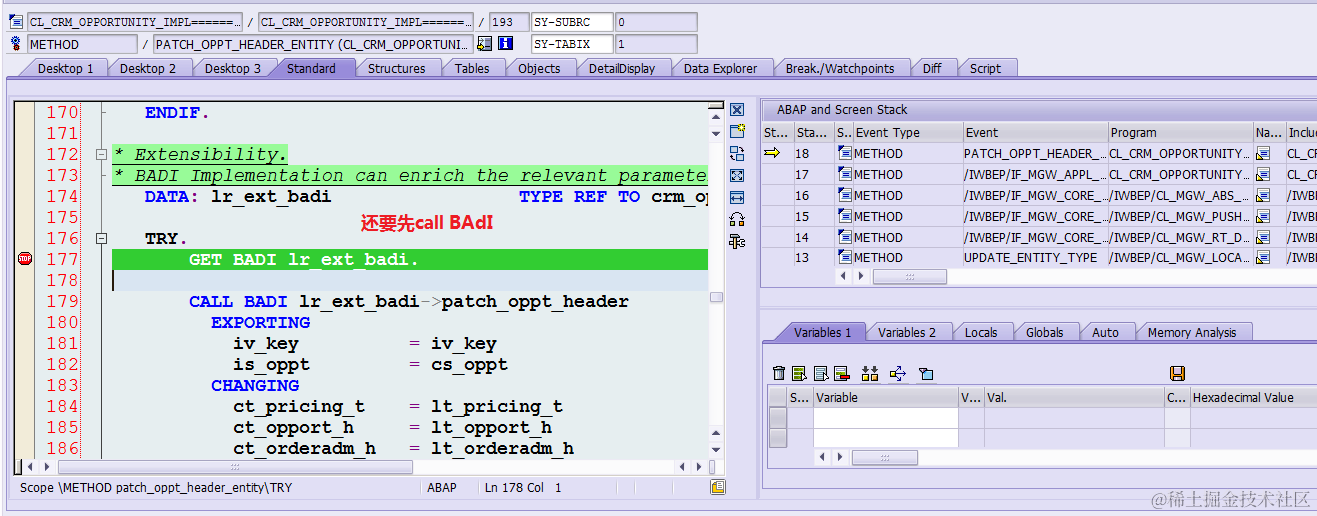
Task: Click the event type icon left of METHOD field
Action: coord(16,44)
